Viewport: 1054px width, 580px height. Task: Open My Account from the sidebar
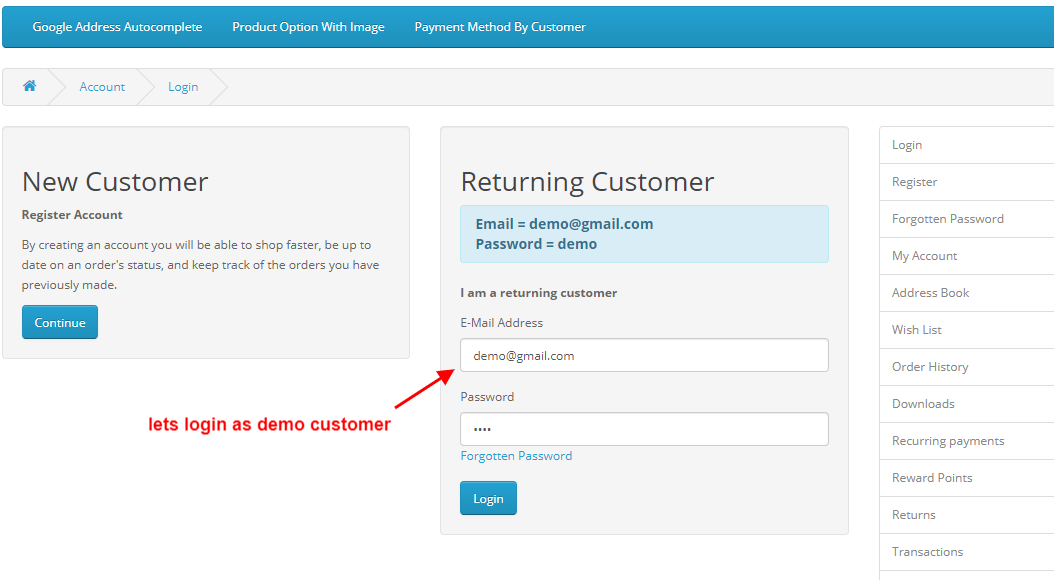(x=924, y=255)
